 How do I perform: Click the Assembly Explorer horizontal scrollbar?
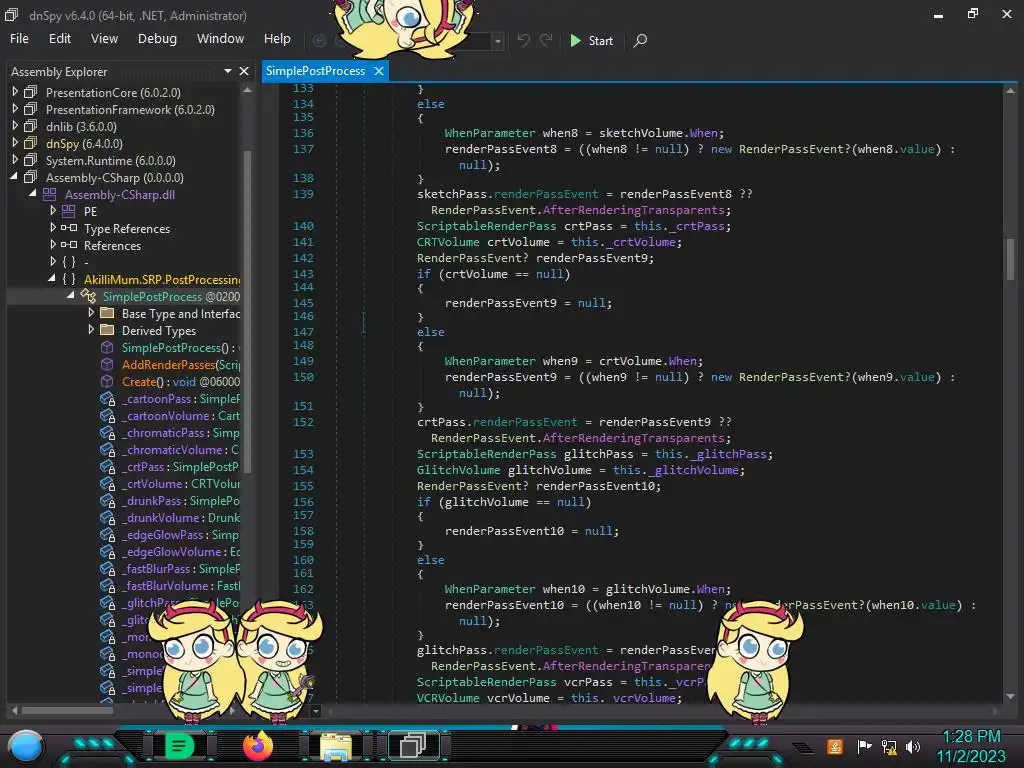click(x=67, y=711)
